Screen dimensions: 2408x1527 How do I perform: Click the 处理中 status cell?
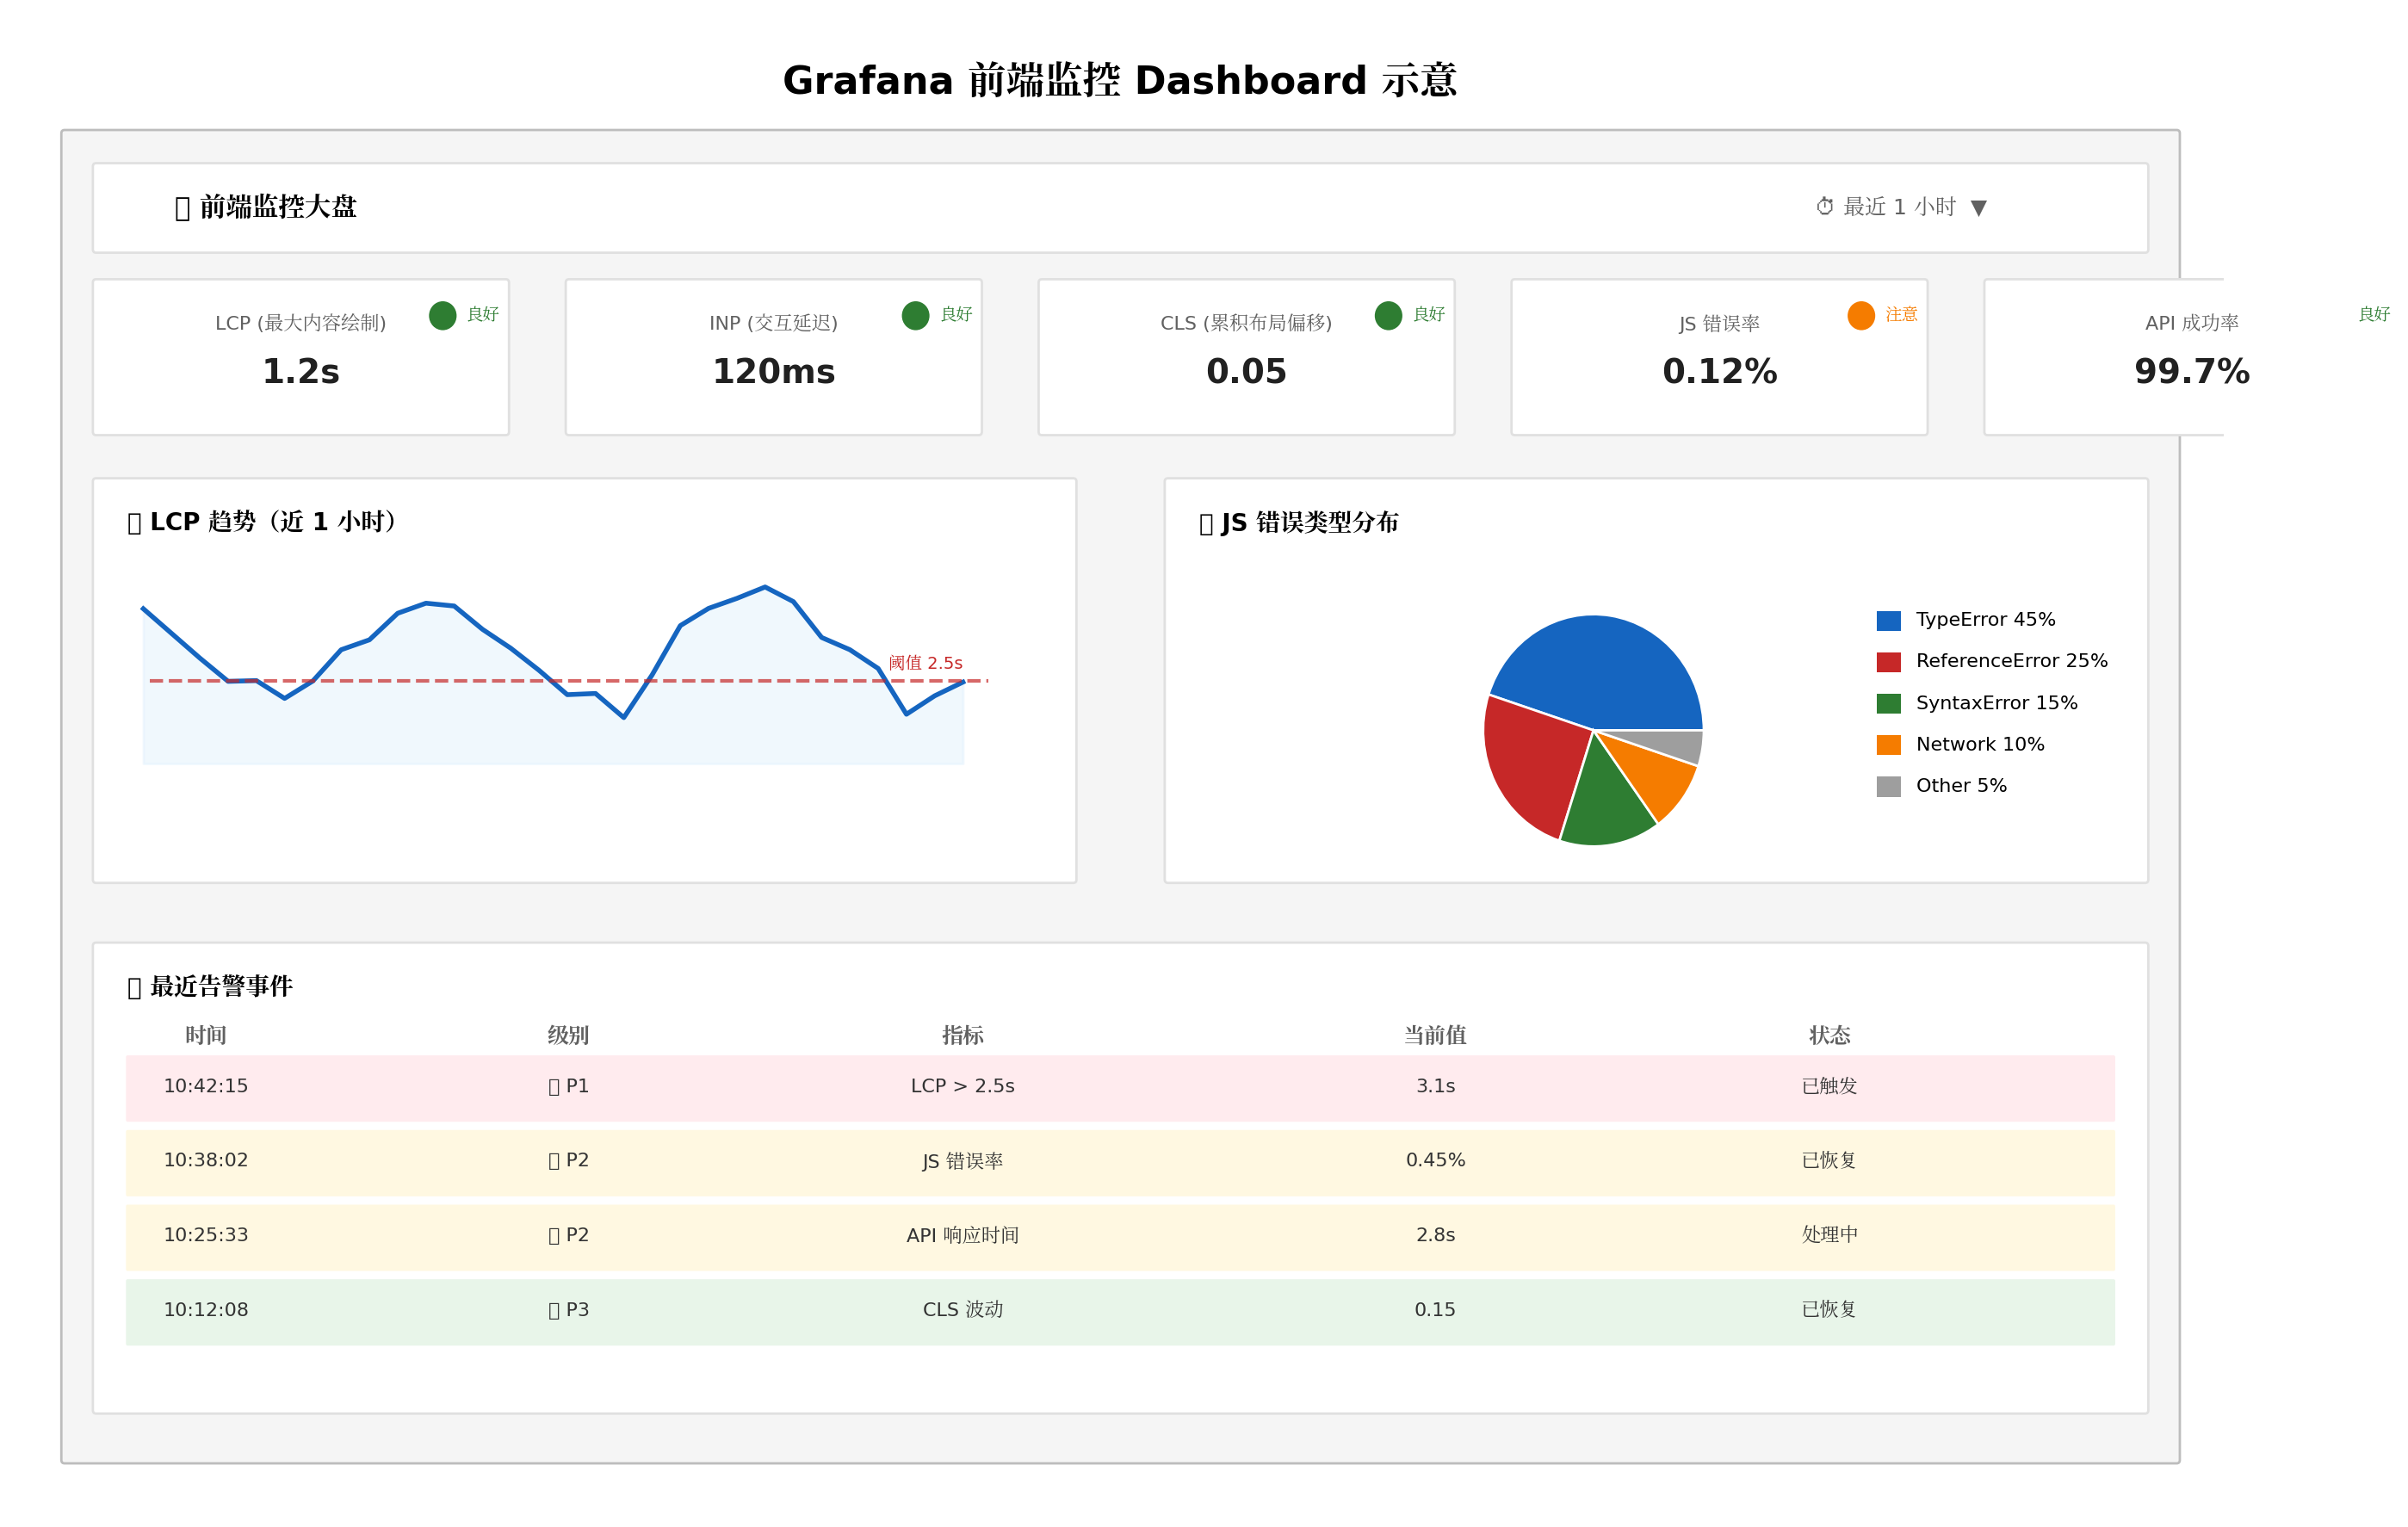1830,1235
